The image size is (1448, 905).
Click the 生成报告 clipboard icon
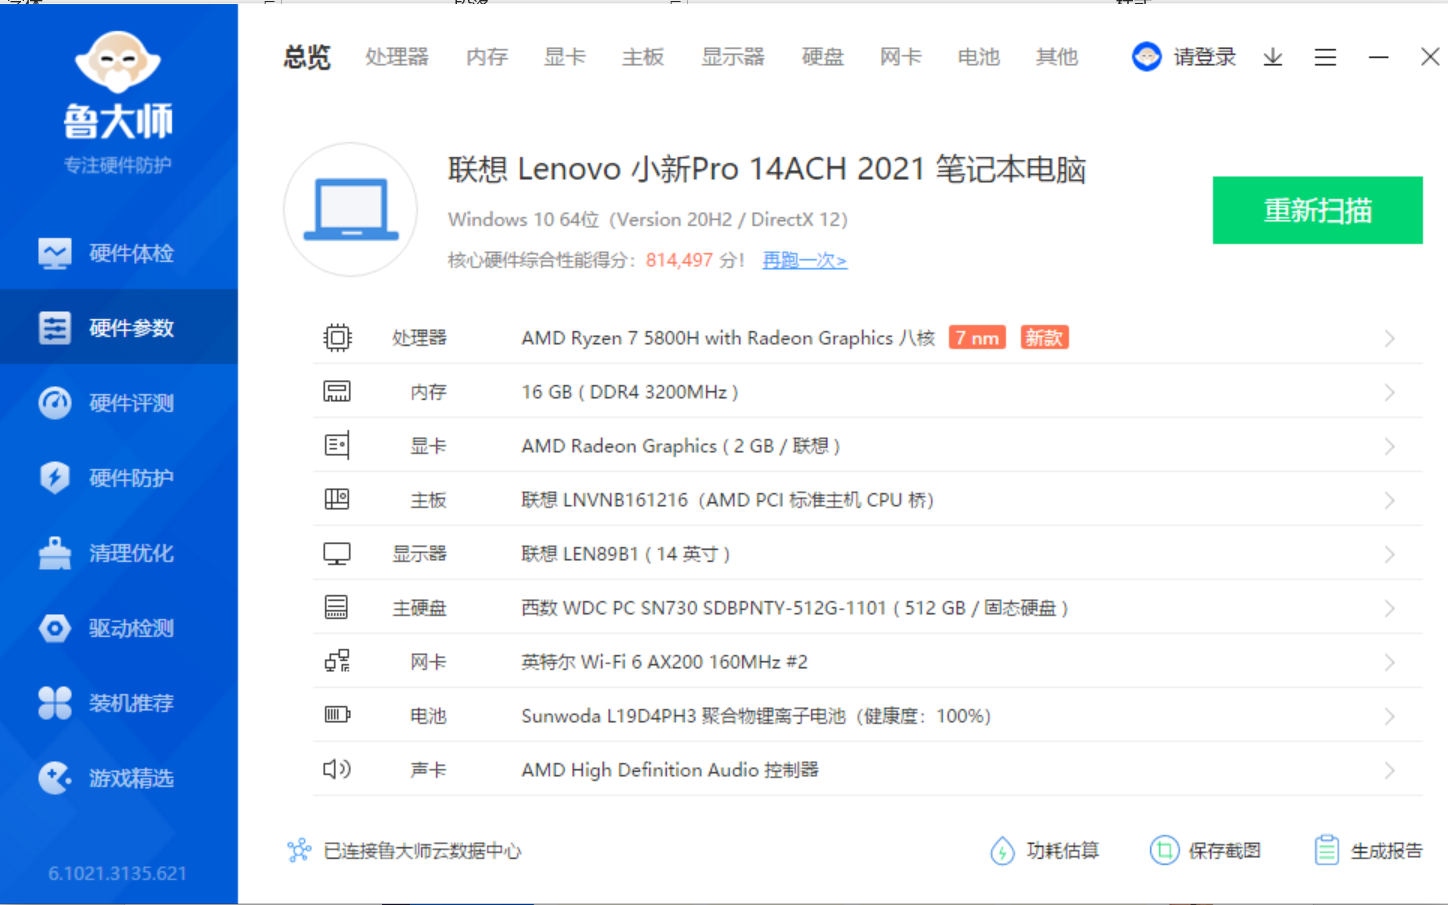1327,851
